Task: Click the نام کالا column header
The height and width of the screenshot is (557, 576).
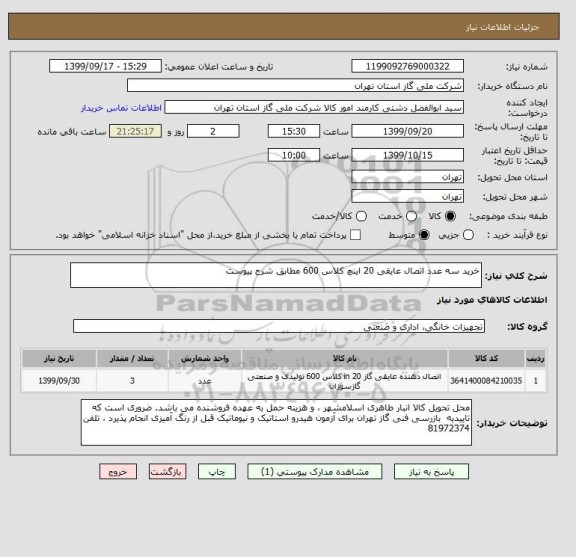Action: tap(345, 358)
